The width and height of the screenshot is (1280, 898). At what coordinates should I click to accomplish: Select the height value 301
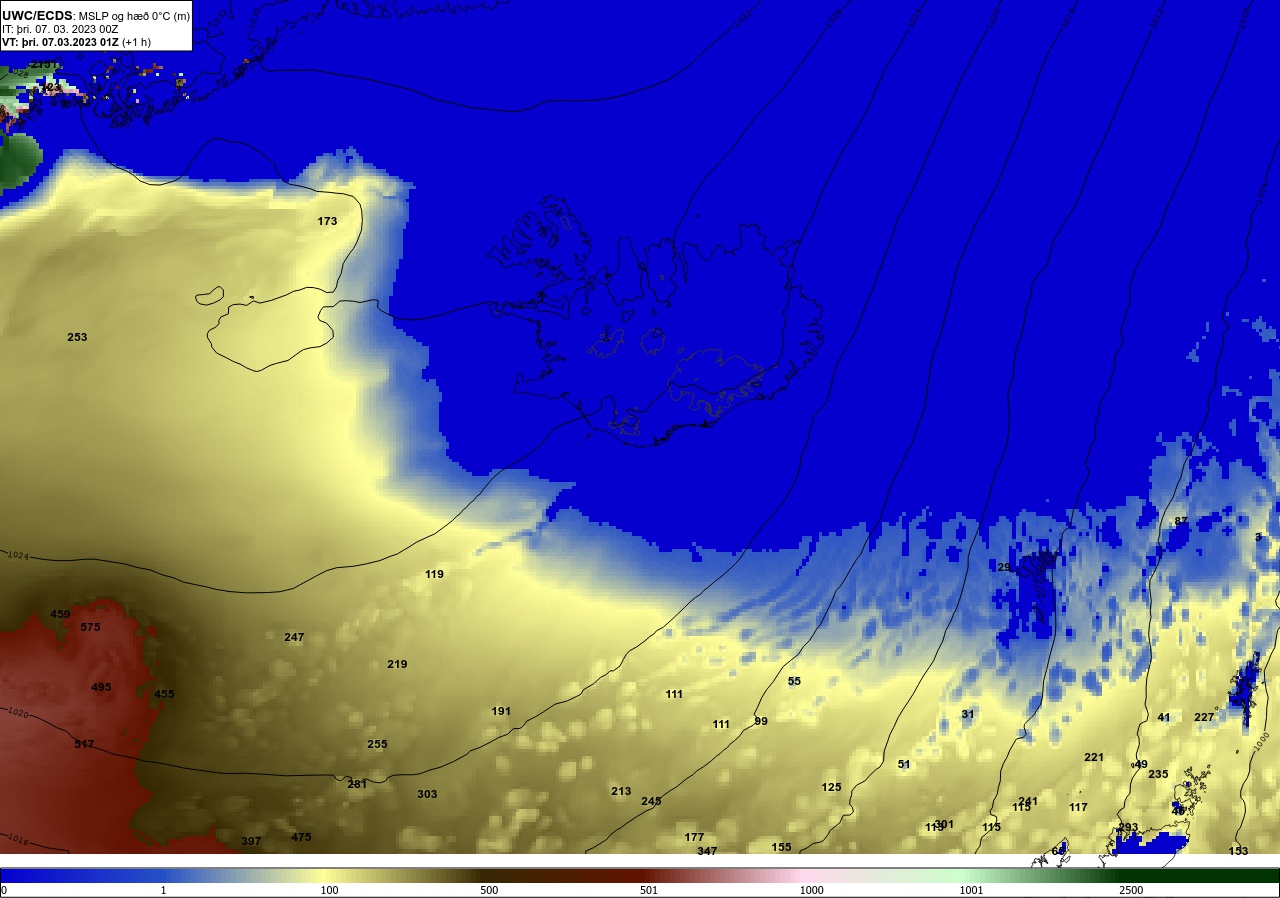click(x=944, y=824)
